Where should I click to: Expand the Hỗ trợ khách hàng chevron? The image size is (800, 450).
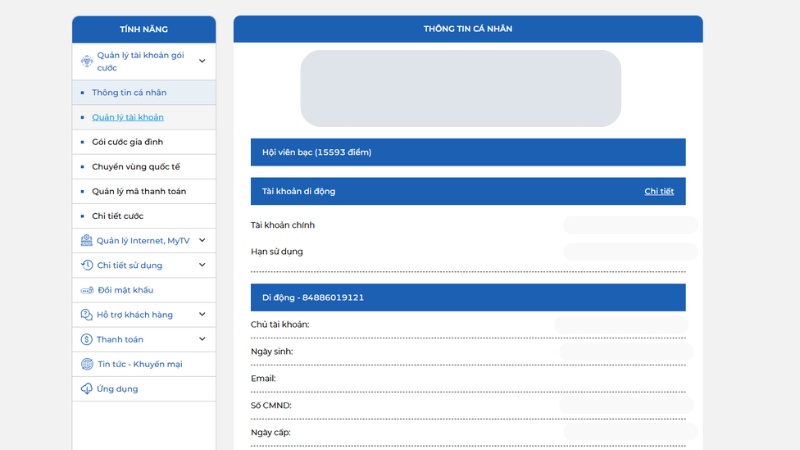tap(202, 315)
